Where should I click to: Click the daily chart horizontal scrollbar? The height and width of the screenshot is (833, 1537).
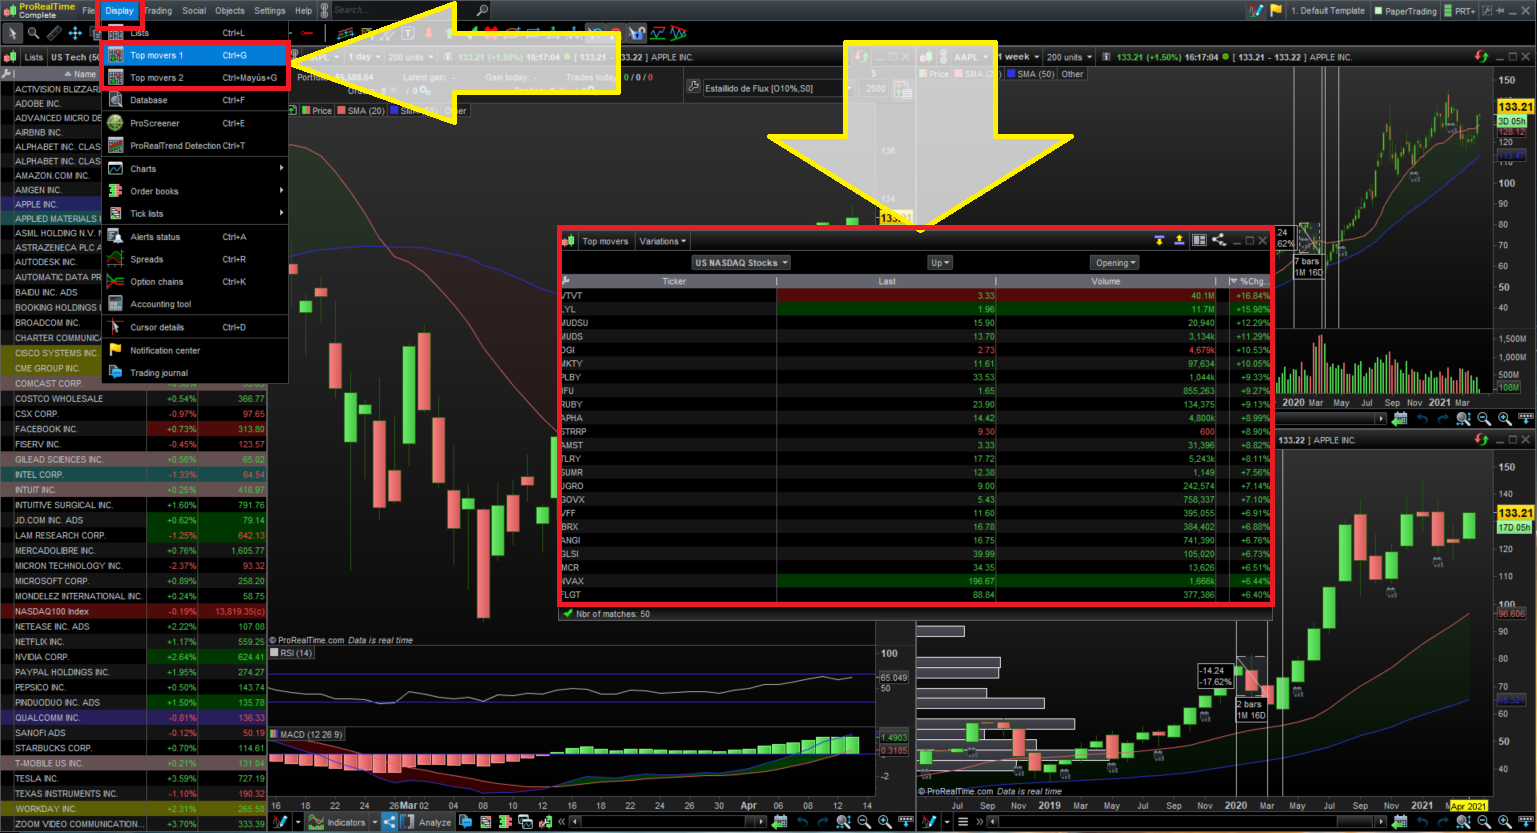667,822
